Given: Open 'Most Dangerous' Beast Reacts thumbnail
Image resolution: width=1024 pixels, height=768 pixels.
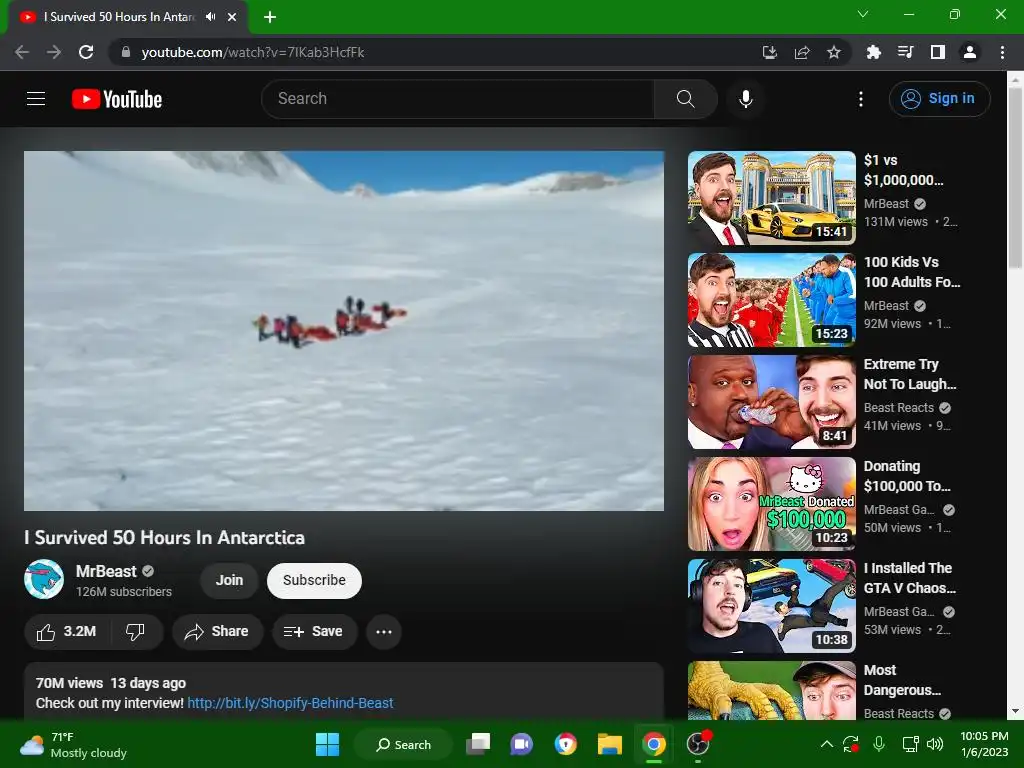Looking at the screenshot, I should pos(771,690).
